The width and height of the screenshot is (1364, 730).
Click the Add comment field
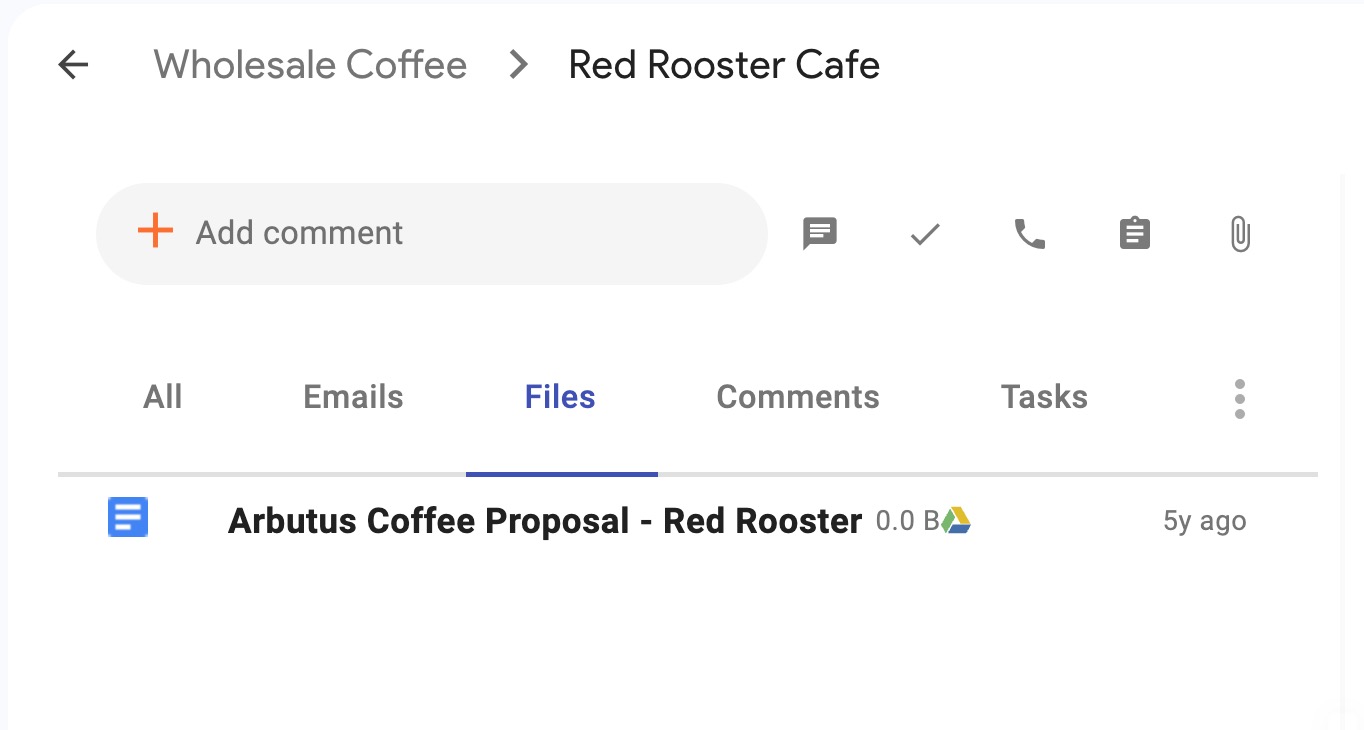click(x=432, y=234)
